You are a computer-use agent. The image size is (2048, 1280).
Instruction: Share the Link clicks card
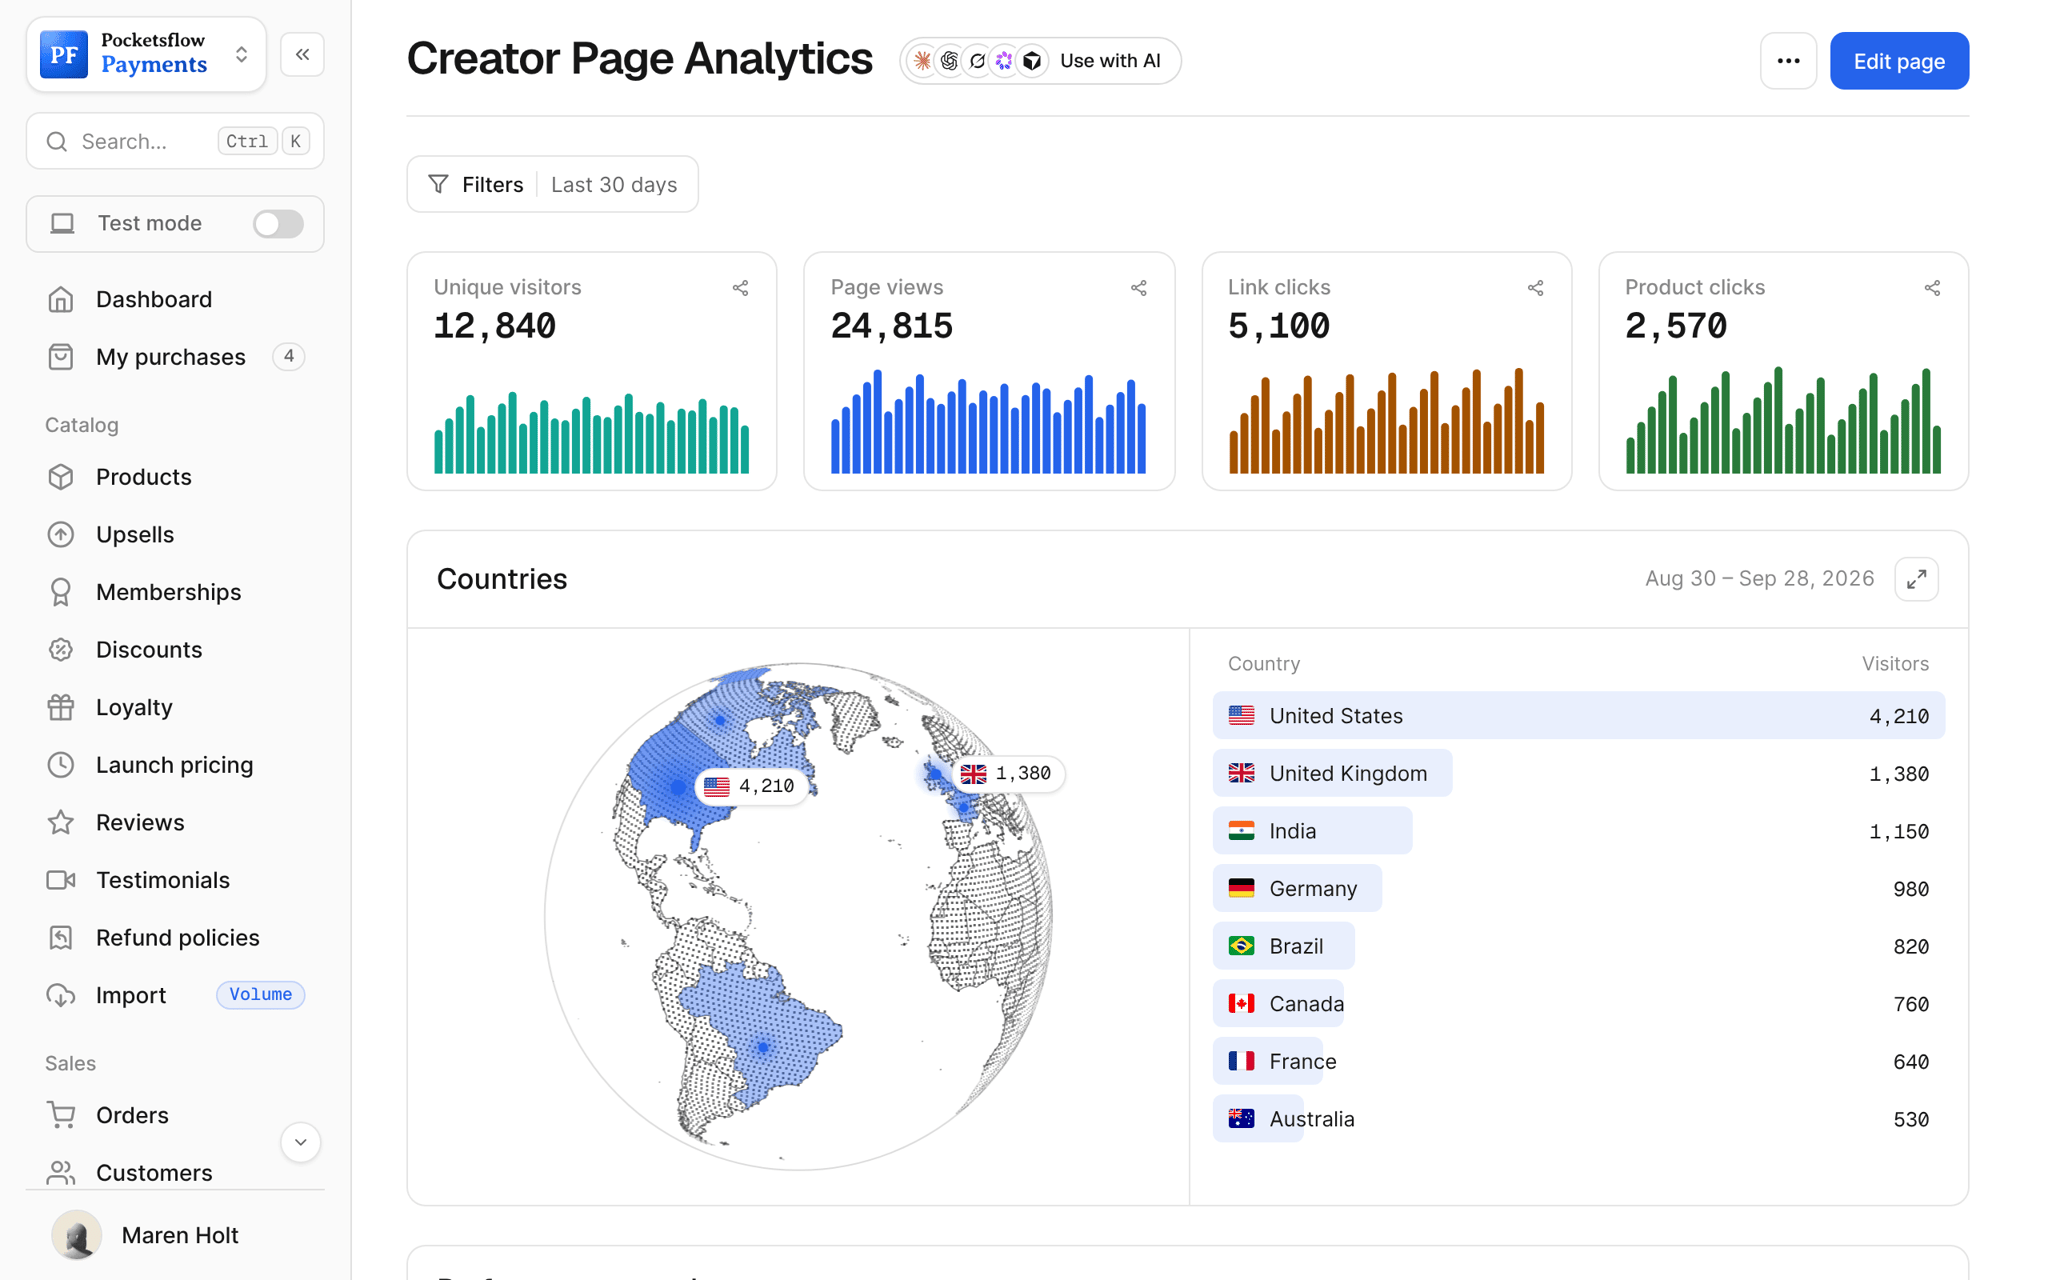(1535, 288)
